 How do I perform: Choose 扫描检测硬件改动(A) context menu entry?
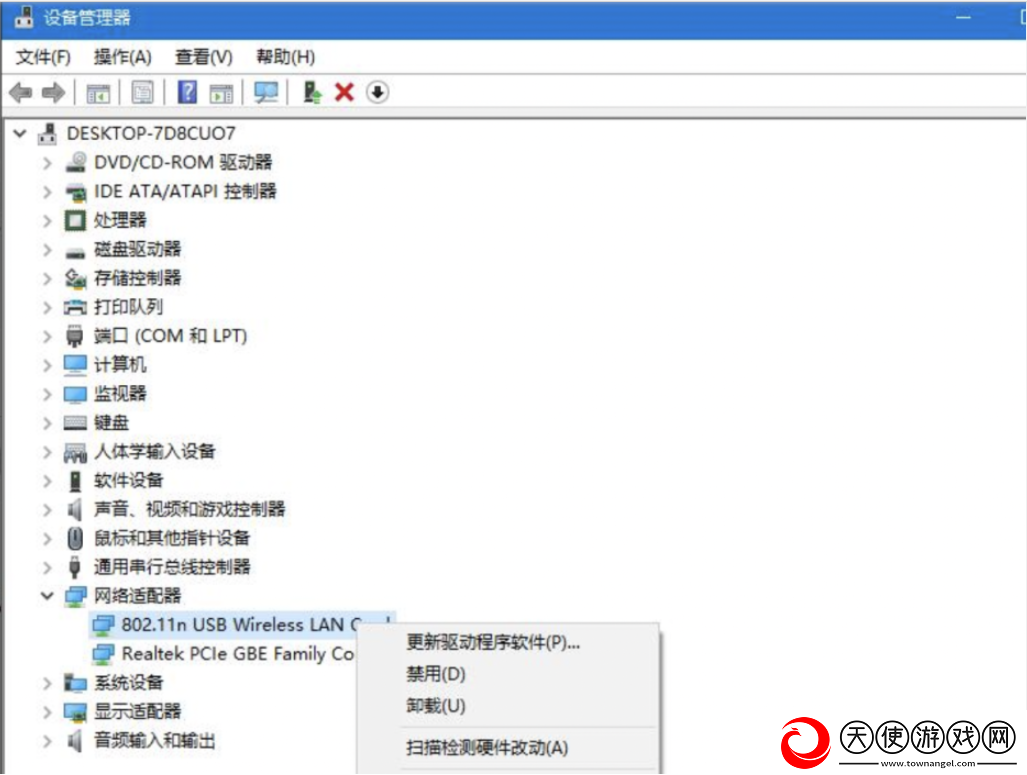point(487,747)
